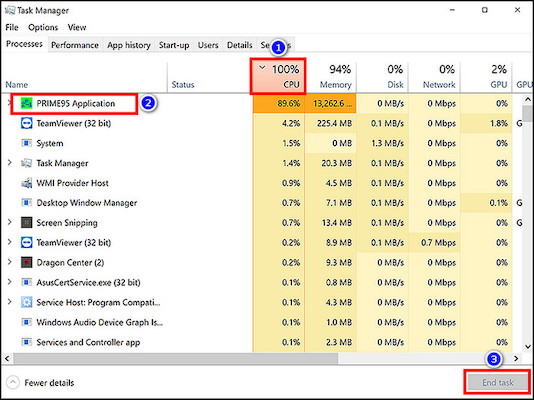Click the Fewer details label

(49, 383)
